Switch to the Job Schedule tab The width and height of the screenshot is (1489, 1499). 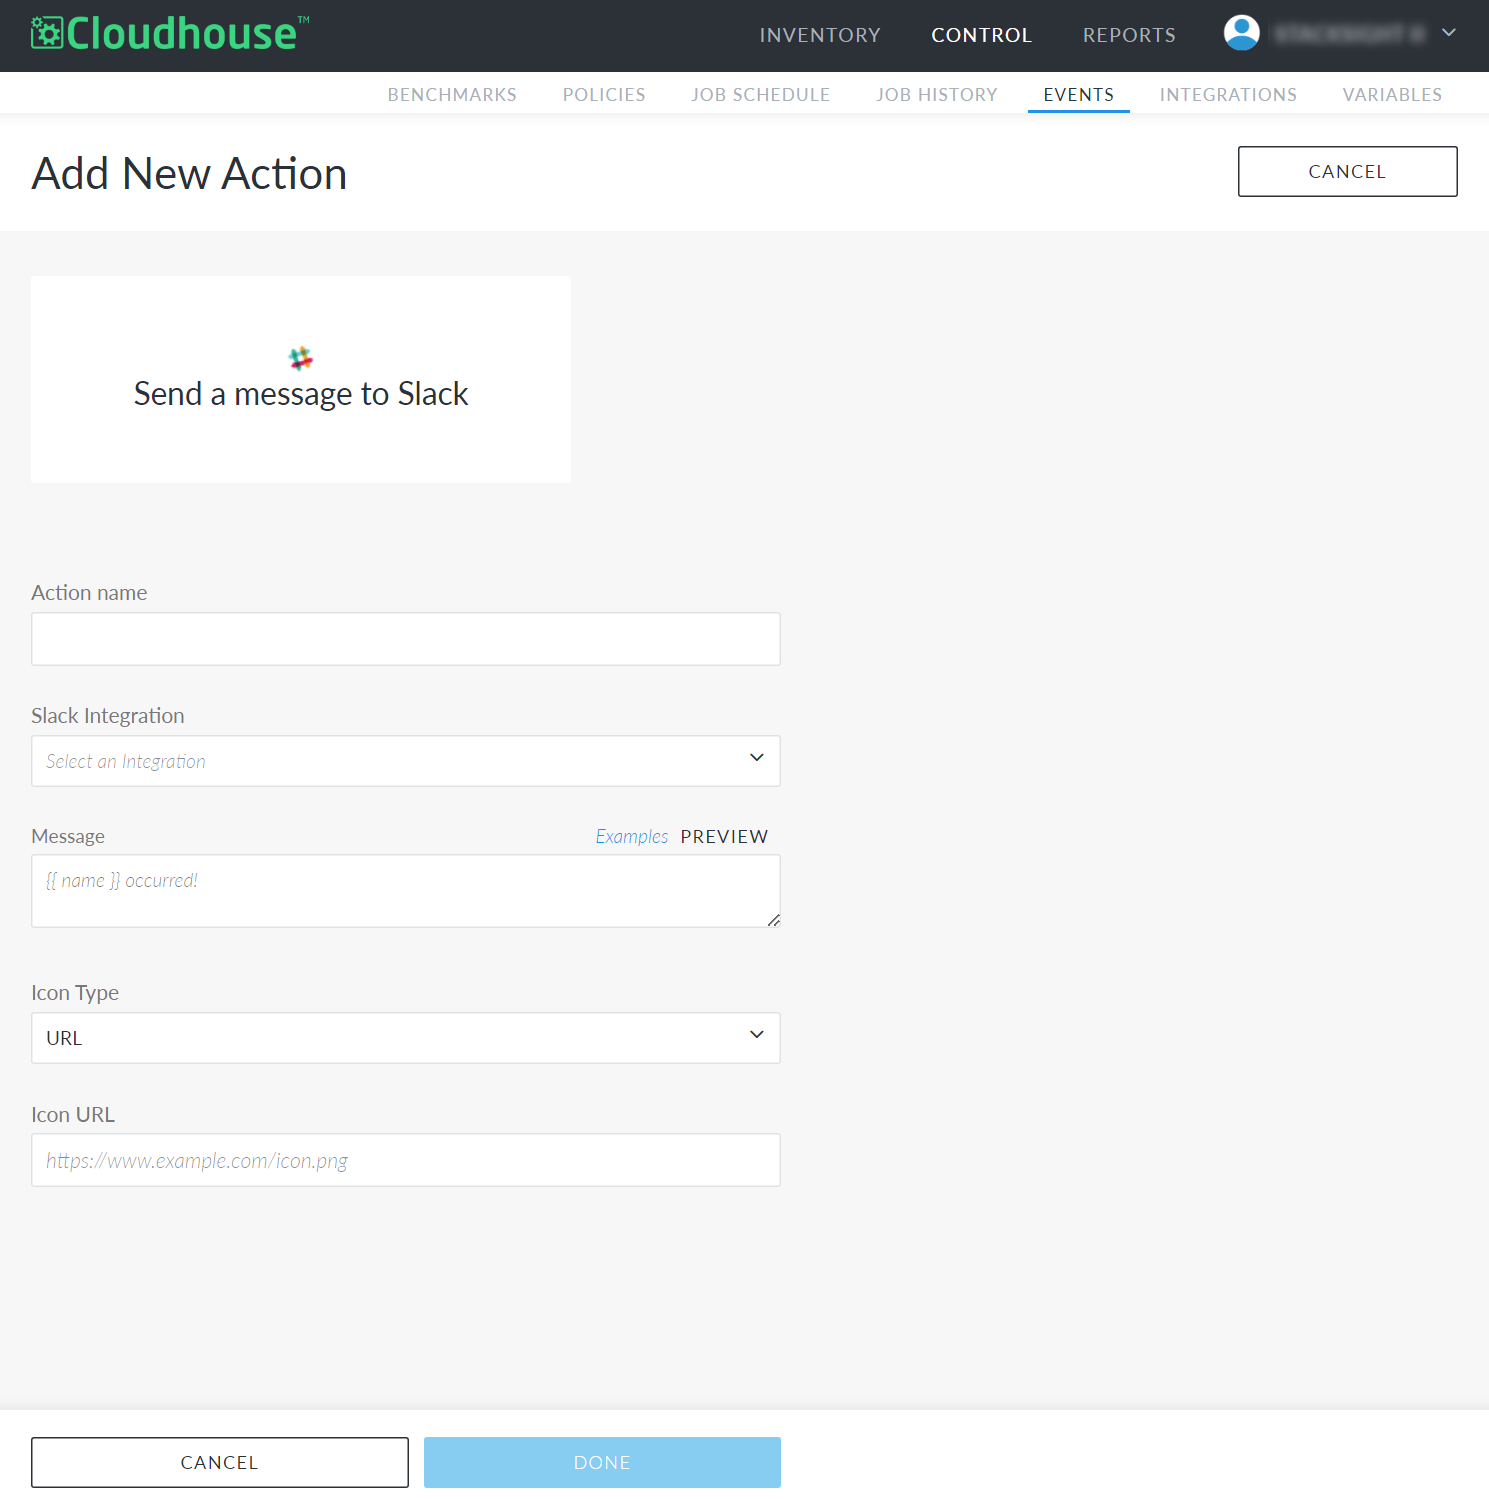click(760, 94)
